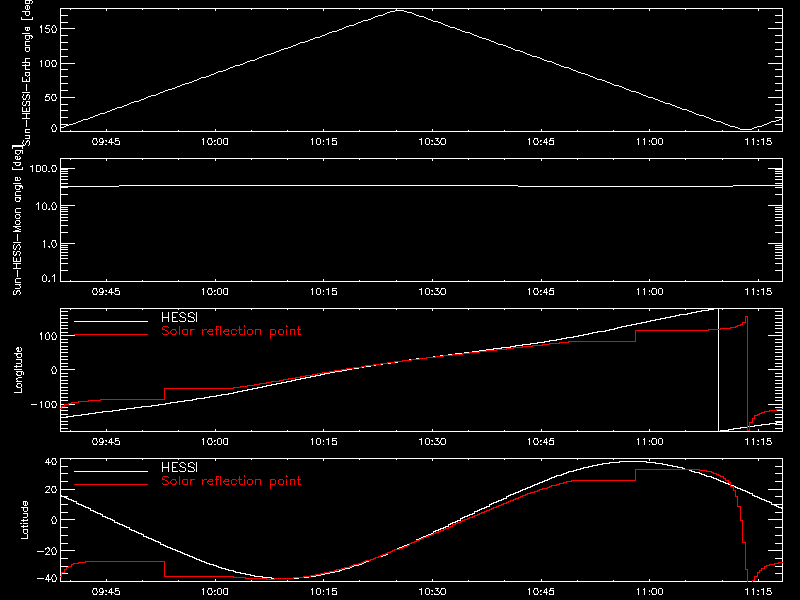Click the Sun-HESSI-Earth angle axis title
Viewport: 800px width, 600px height.
click(27, 72)
